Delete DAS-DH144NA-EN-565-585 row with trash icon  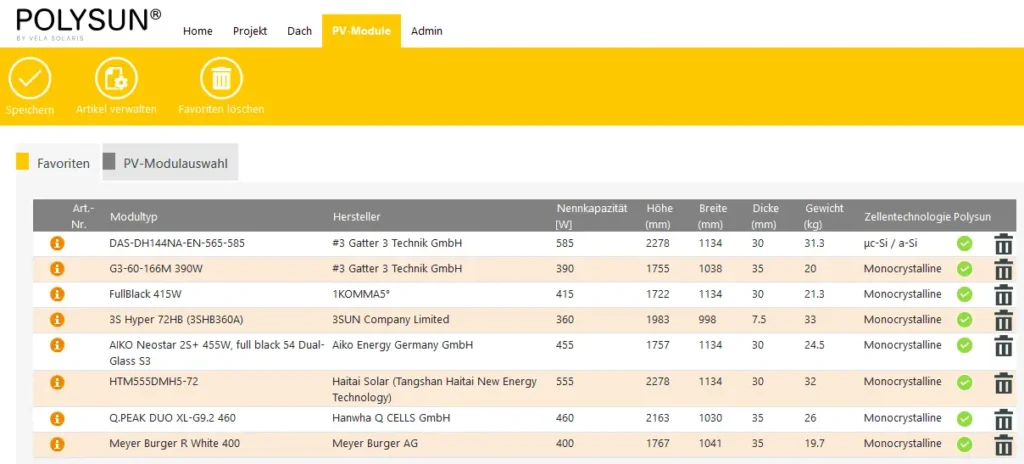1003,244
